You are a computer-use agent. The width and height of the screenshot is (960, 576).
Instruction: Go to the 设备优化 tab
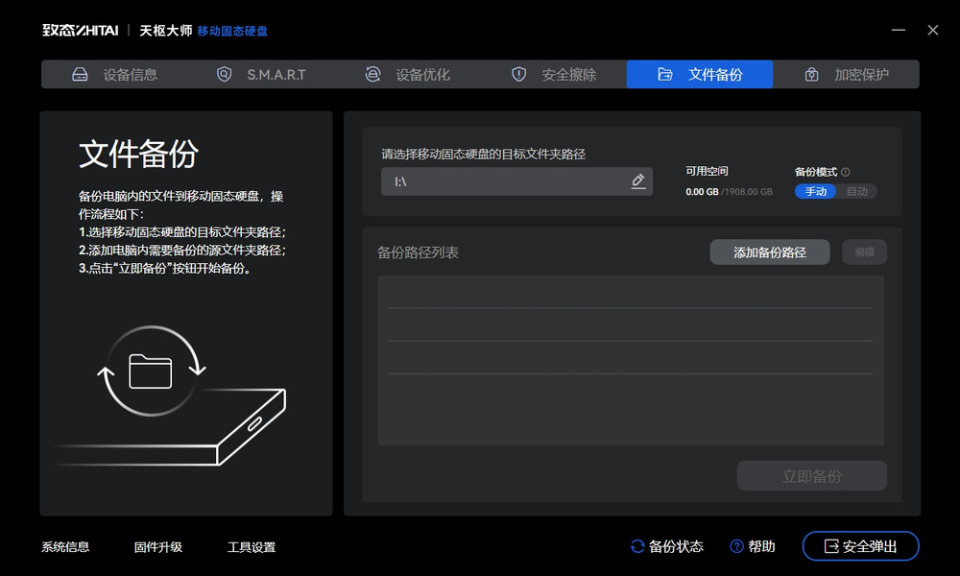pyautogui.click(x=407, y=74)
